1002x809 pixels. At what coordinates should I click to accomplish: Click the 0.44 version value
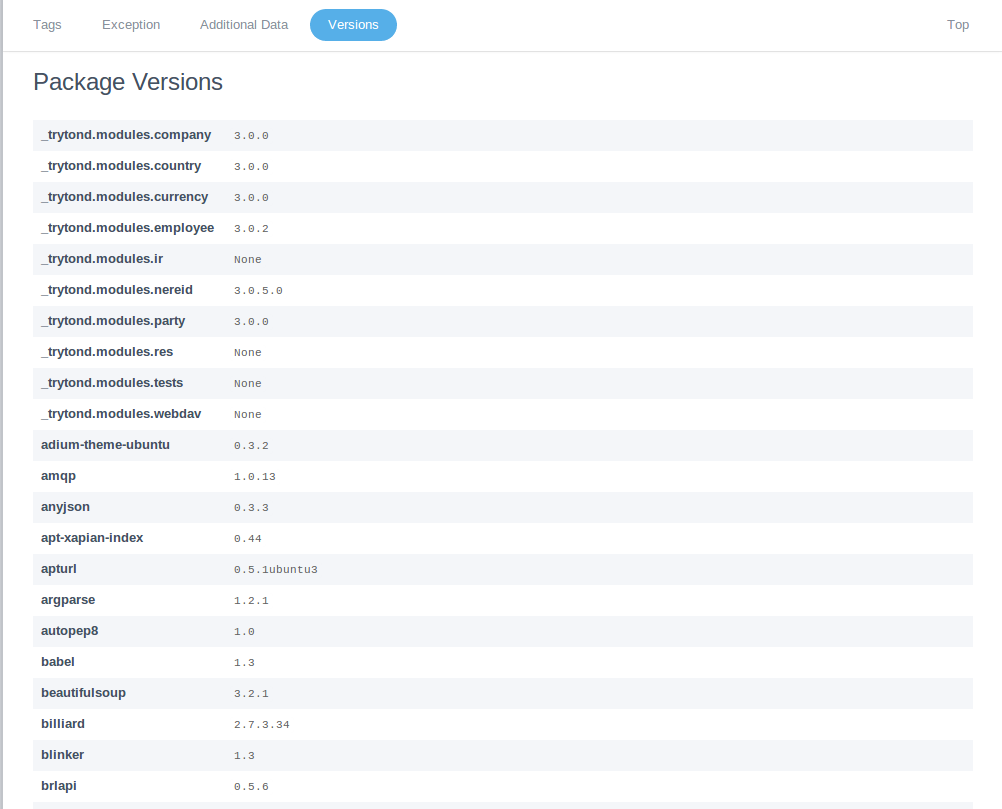coord(248,539)
